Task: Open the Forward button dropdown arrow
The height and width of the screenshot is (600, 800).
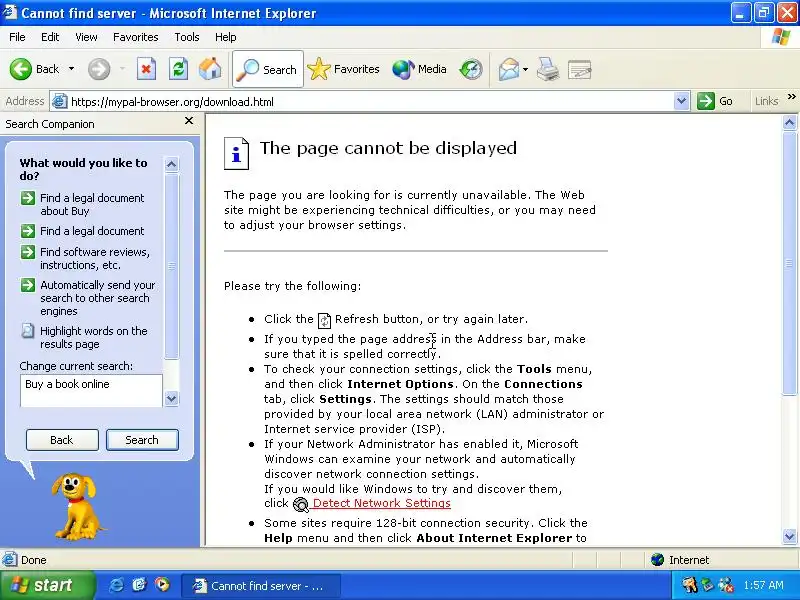Action: coord(122,69)
